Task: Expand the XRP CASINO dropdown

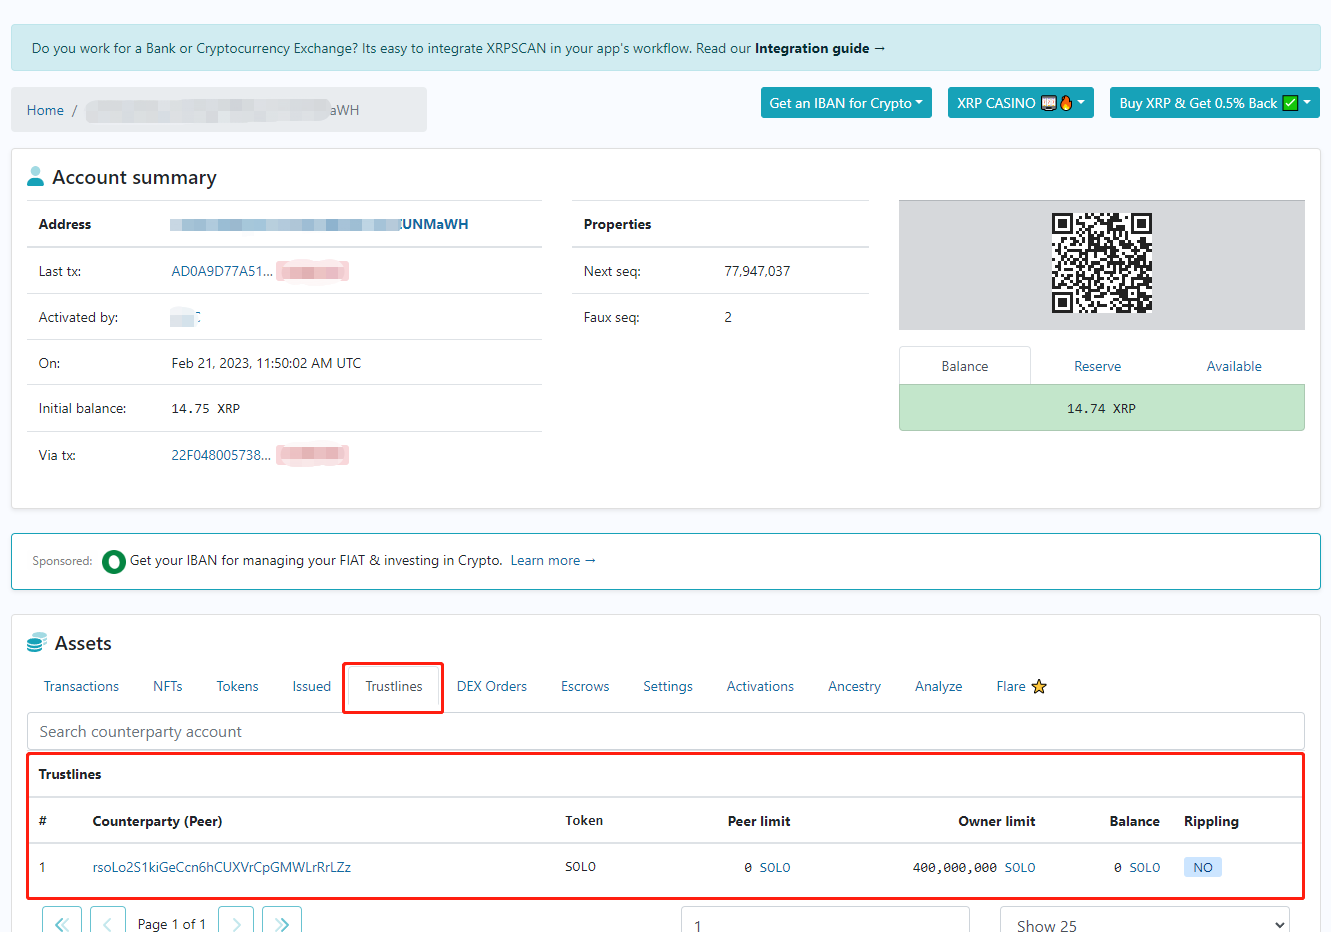Action: pyautogui.click(x=1020, y=103)
